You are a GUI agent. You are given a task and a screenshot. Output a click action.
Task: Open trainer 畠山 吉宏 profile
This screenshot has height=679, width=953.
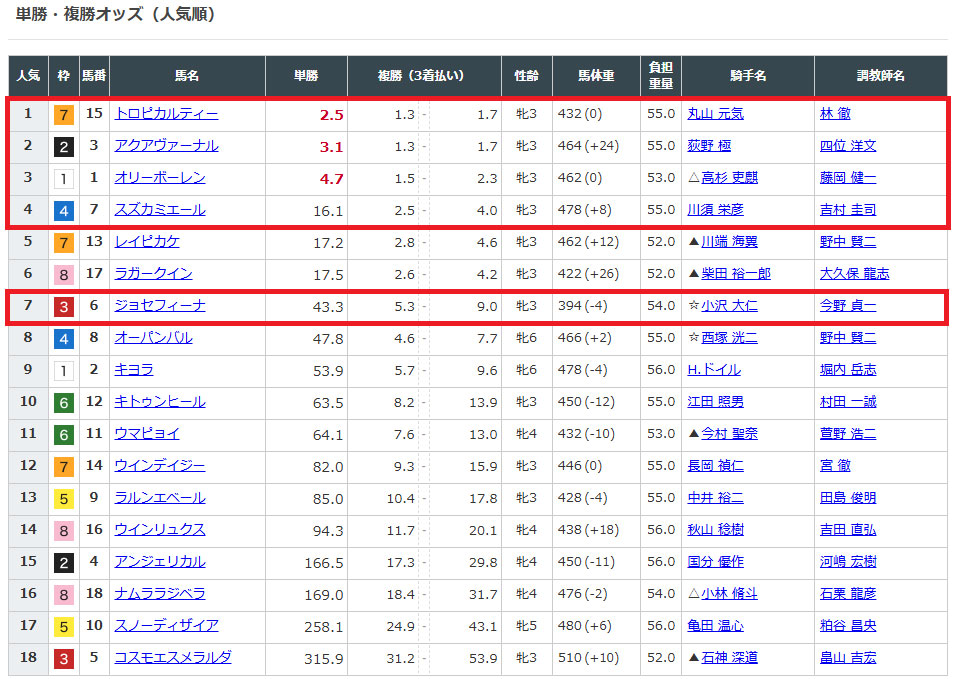pos(847,658)
